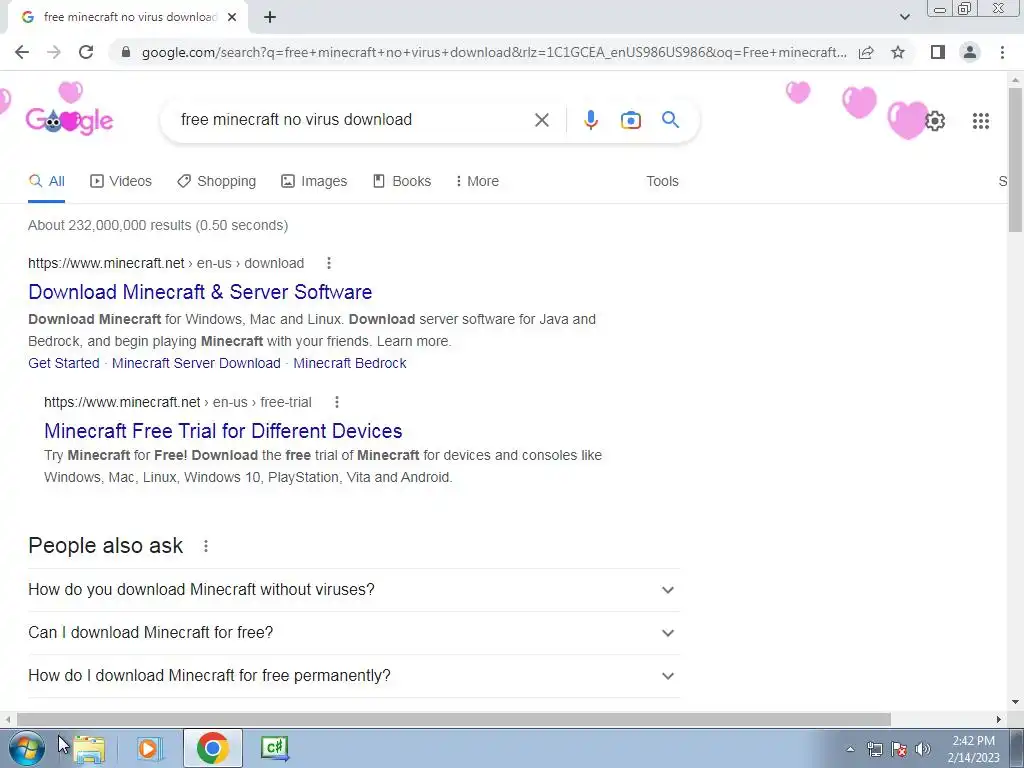Click the 'About 232,000,000 results' text
Viewport: 1024px width, 768px height.
[x=158, y=225]
